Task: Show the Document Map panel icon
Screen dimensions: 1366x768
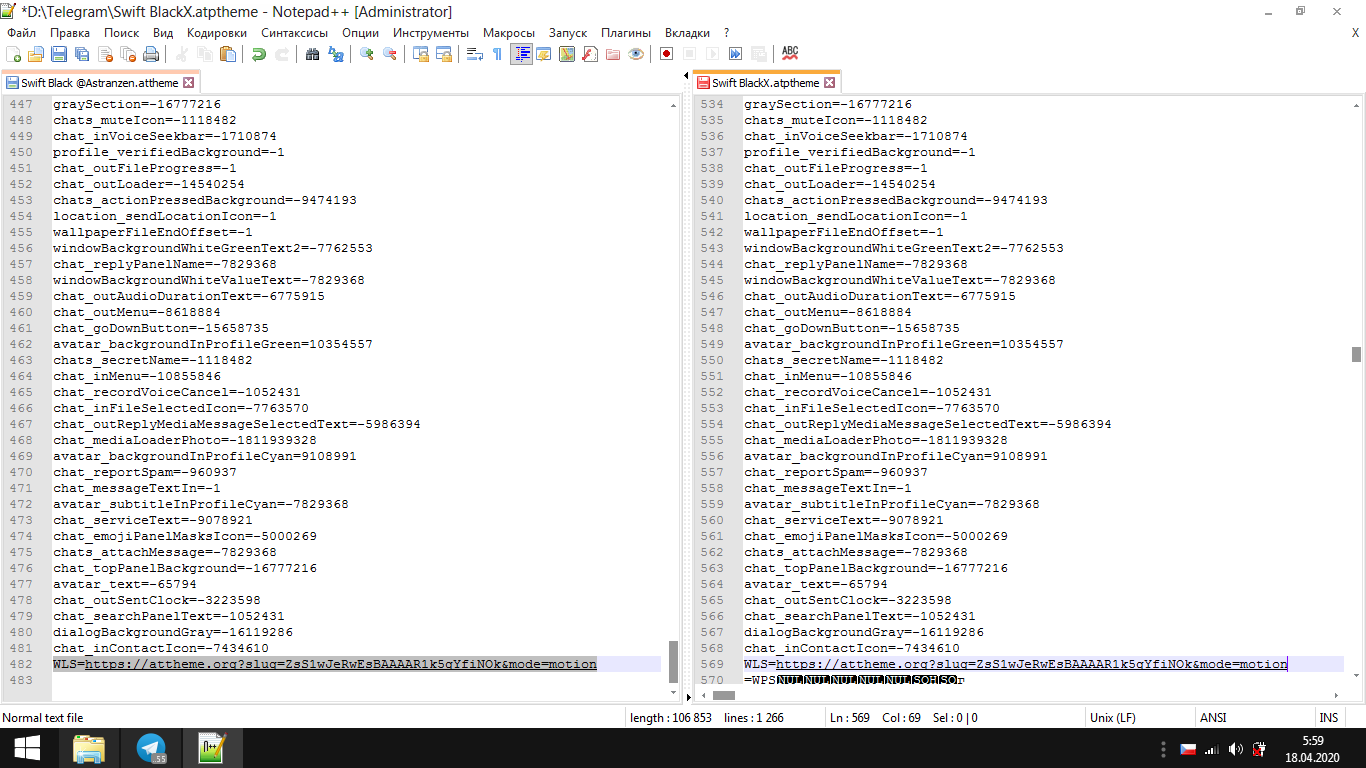Action: [x=567, y=54]
